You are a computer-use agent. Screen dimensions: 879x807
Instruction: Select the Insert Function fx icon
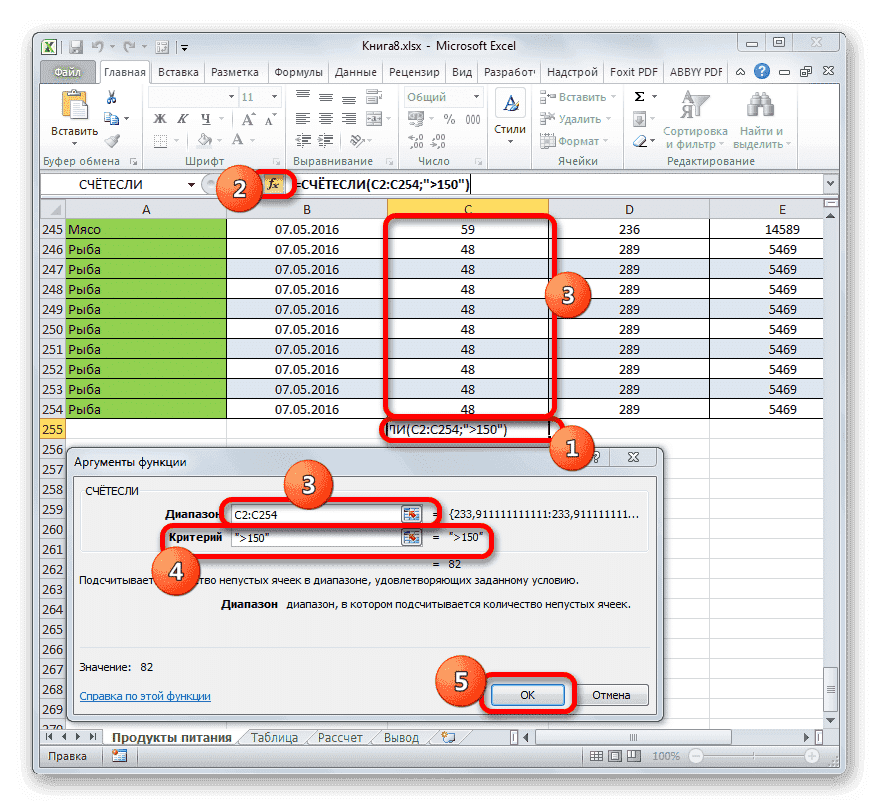pyautogui.click(x=274, y=184)
